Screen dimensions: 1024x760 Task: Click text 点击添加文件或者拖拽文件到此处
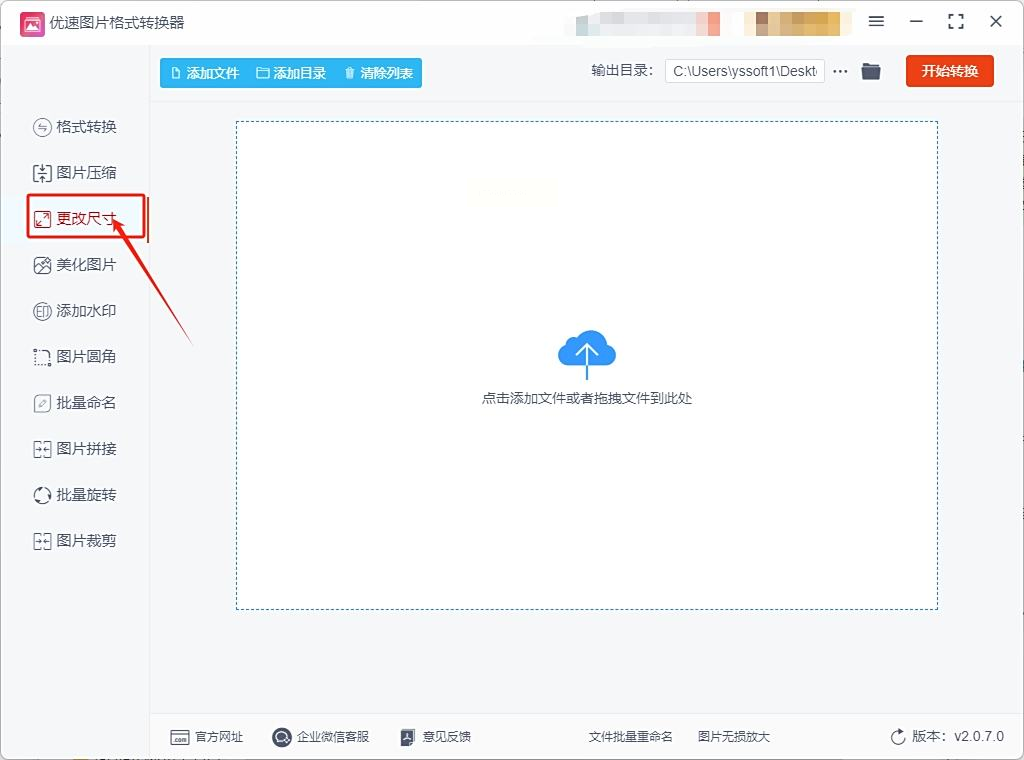pos(586,398)
